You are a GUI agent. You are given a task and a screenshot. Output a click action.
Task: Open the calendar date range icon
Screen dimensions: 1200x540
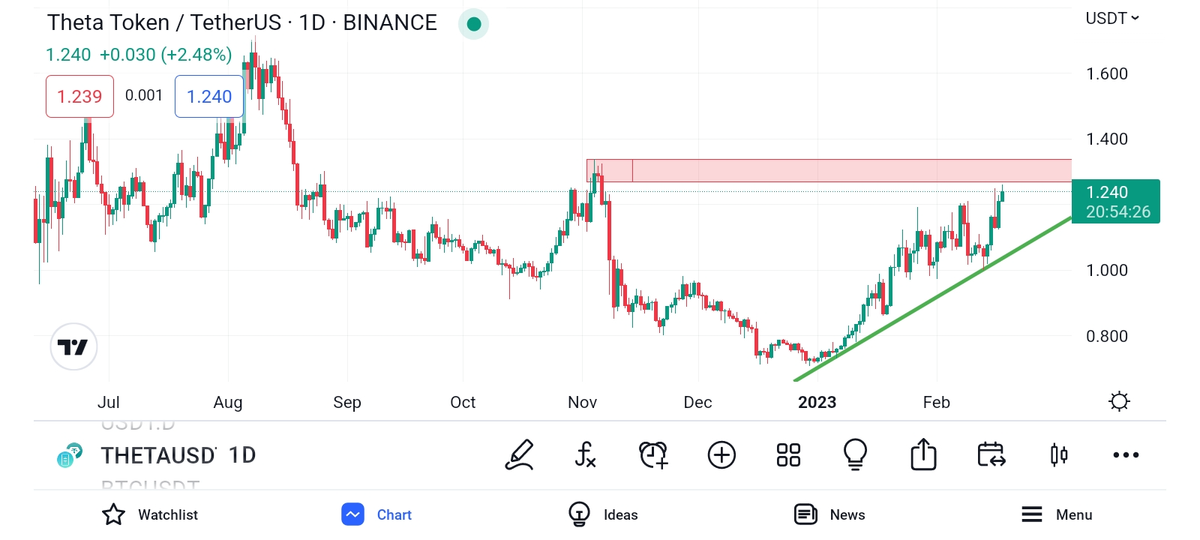coord(990,455)
